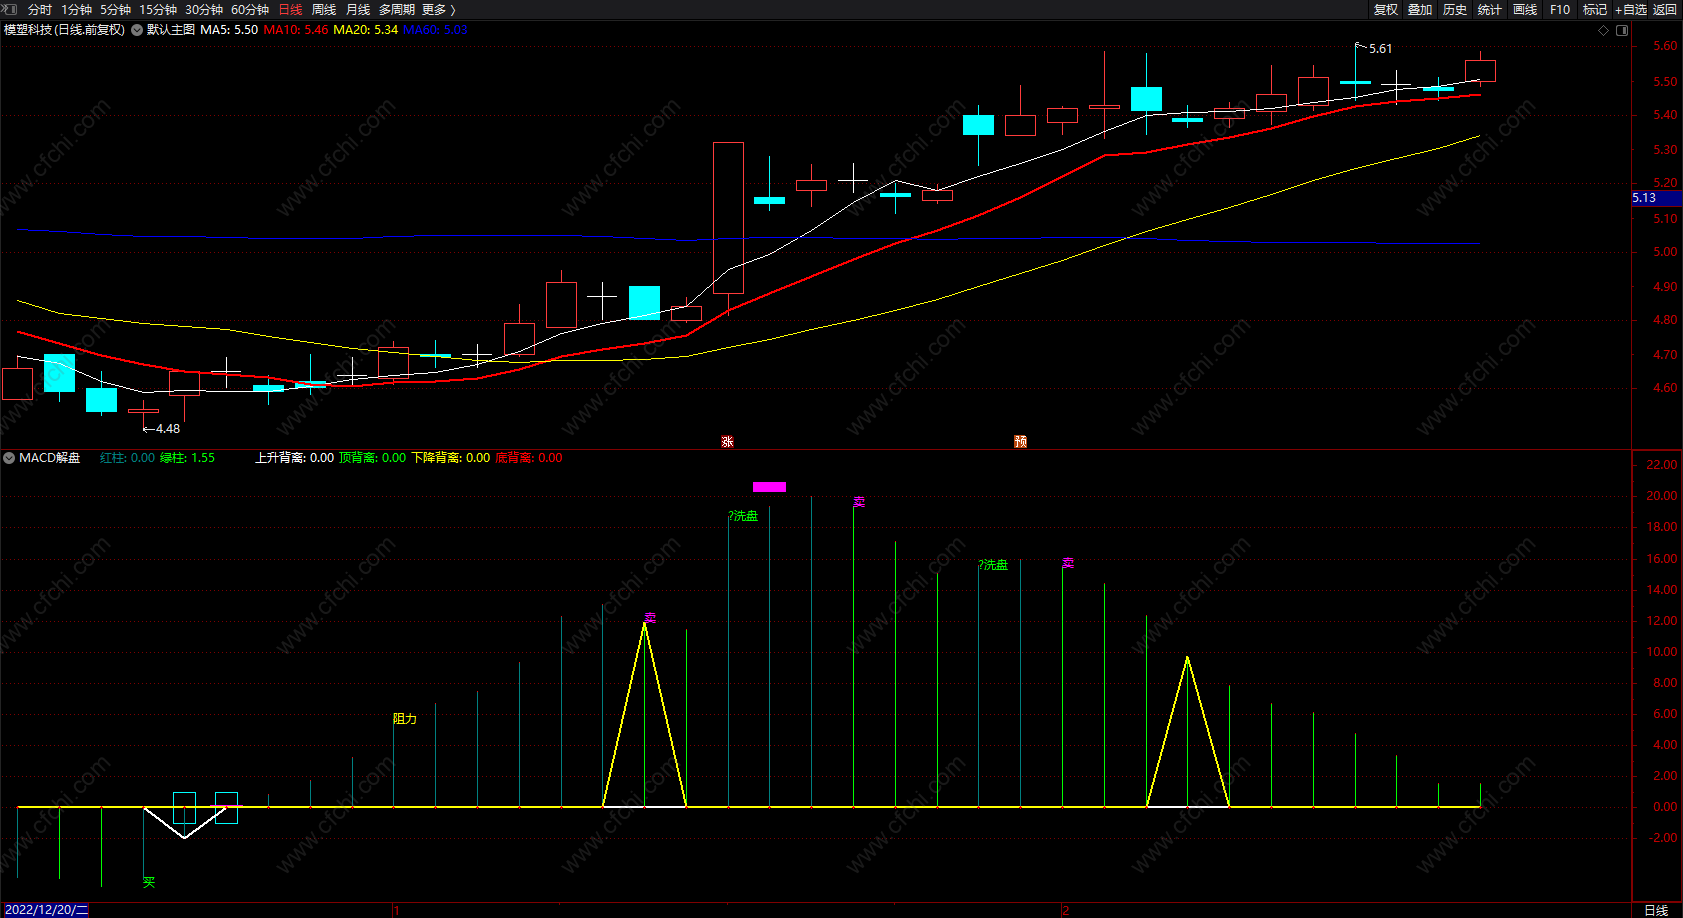Image resolution: width=1683 pixels, height=918 pixels.
Task: Click the 红柱: 0.00 readout
Action: pos(127,458)
